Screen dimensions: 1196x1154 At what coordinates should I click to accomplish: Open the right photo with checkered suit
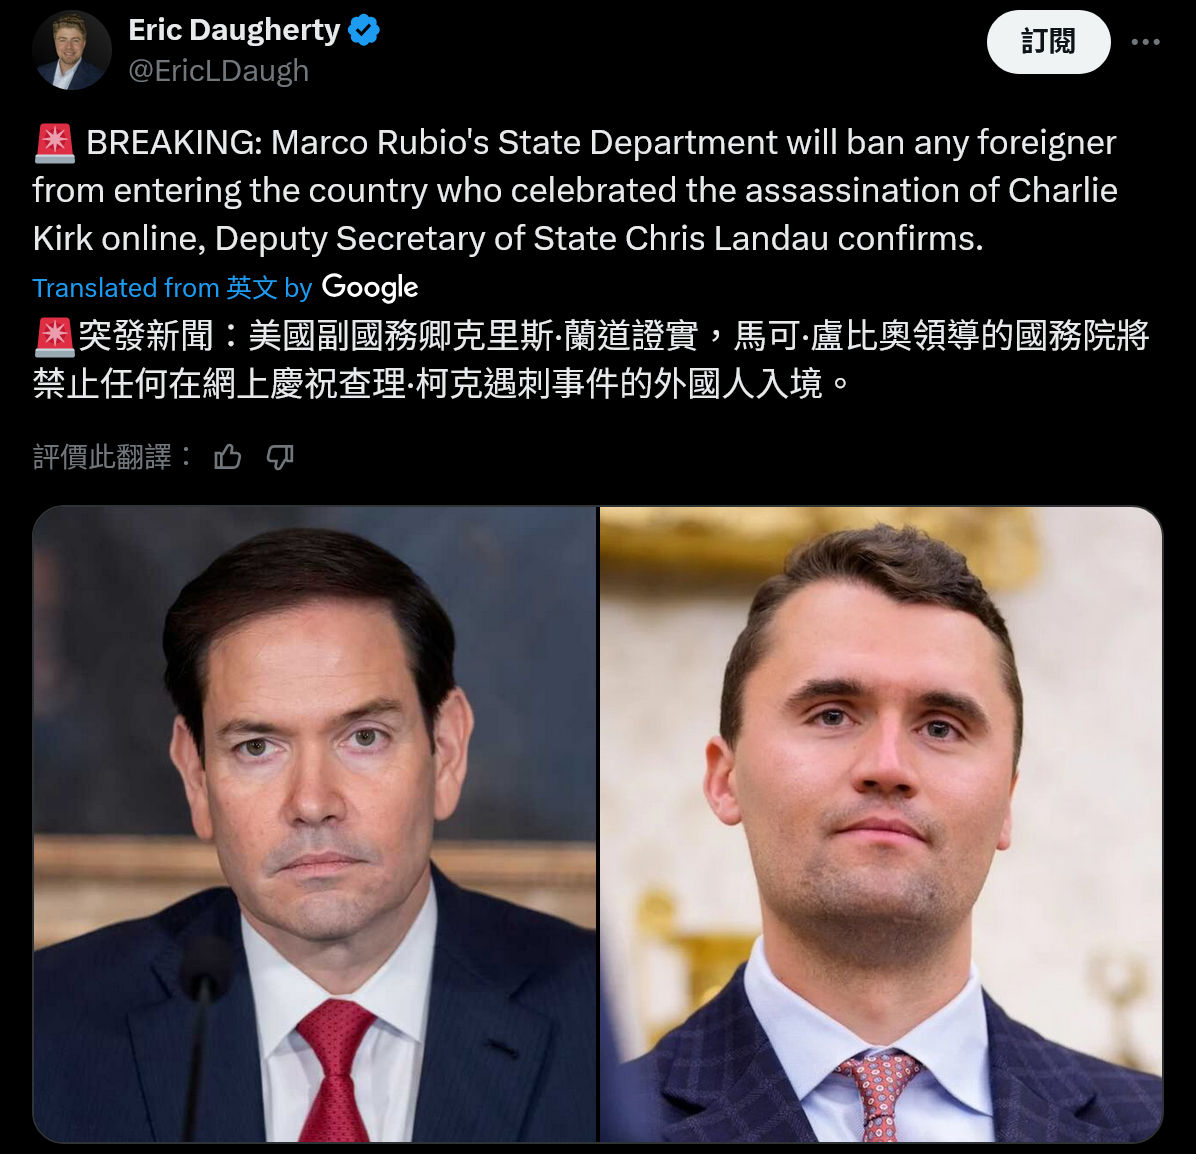coord(881,825)
